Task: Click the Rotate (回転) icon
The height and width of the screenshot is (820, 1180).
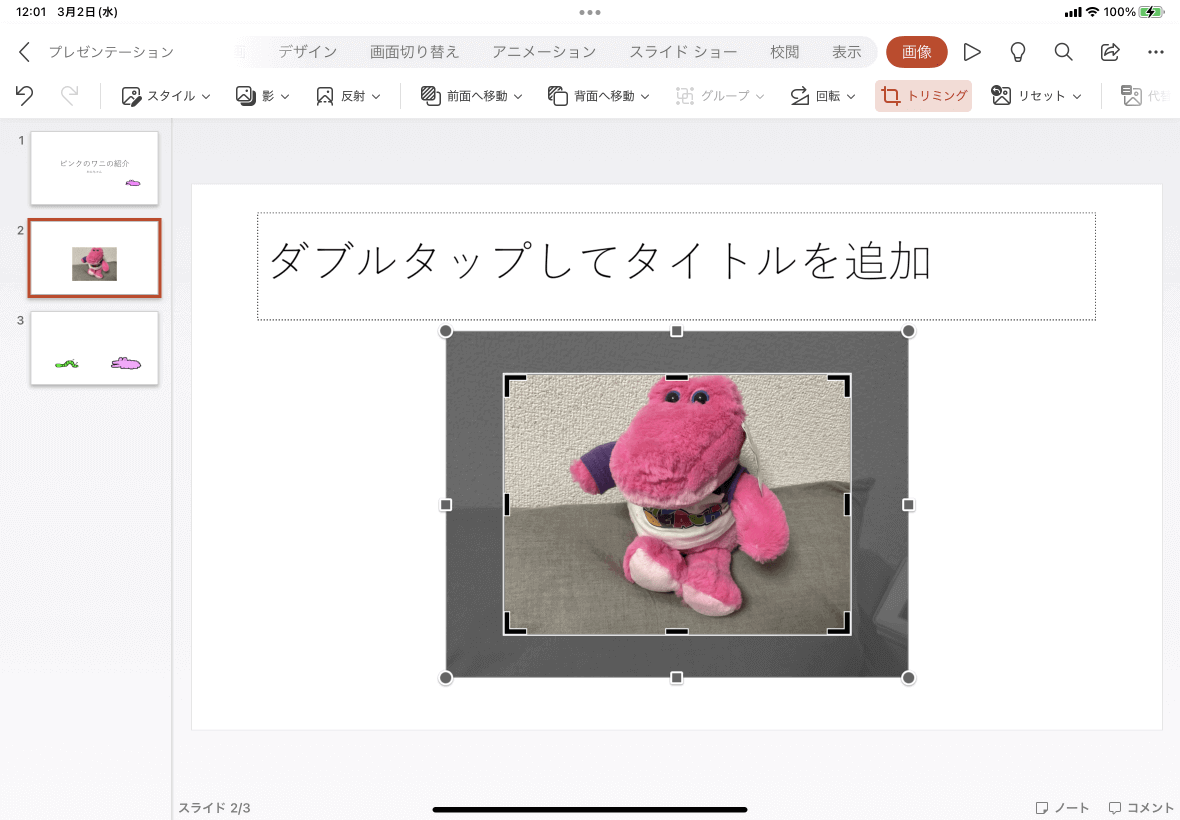Action: click(x=799, y=96)
